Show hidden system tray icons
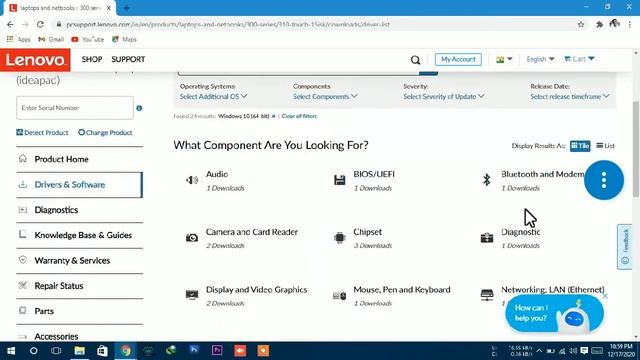Screen dimensions: 640x360 539,351
